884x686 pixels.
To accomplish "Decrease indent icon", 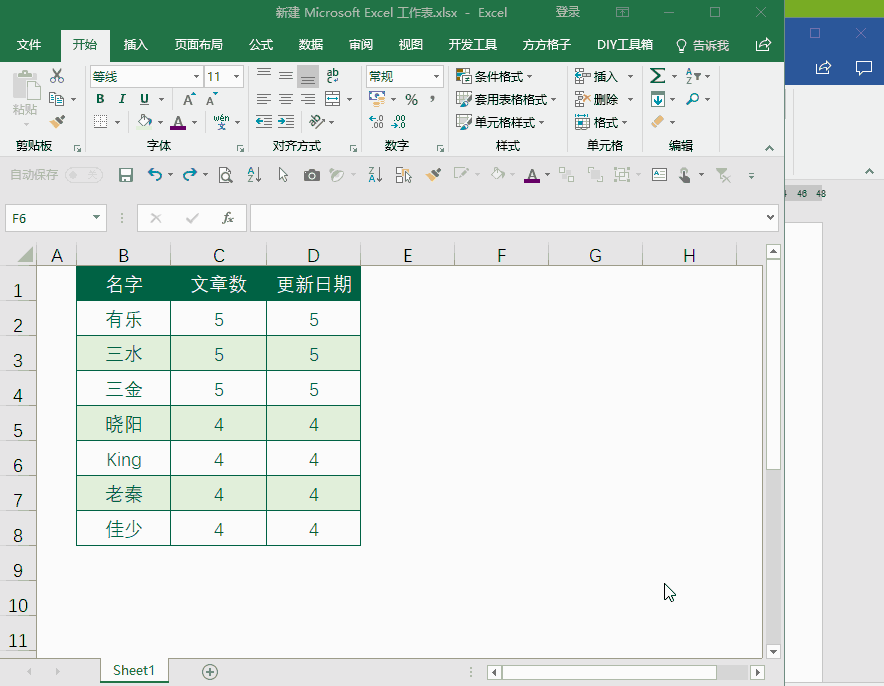I will pos(264,122).
